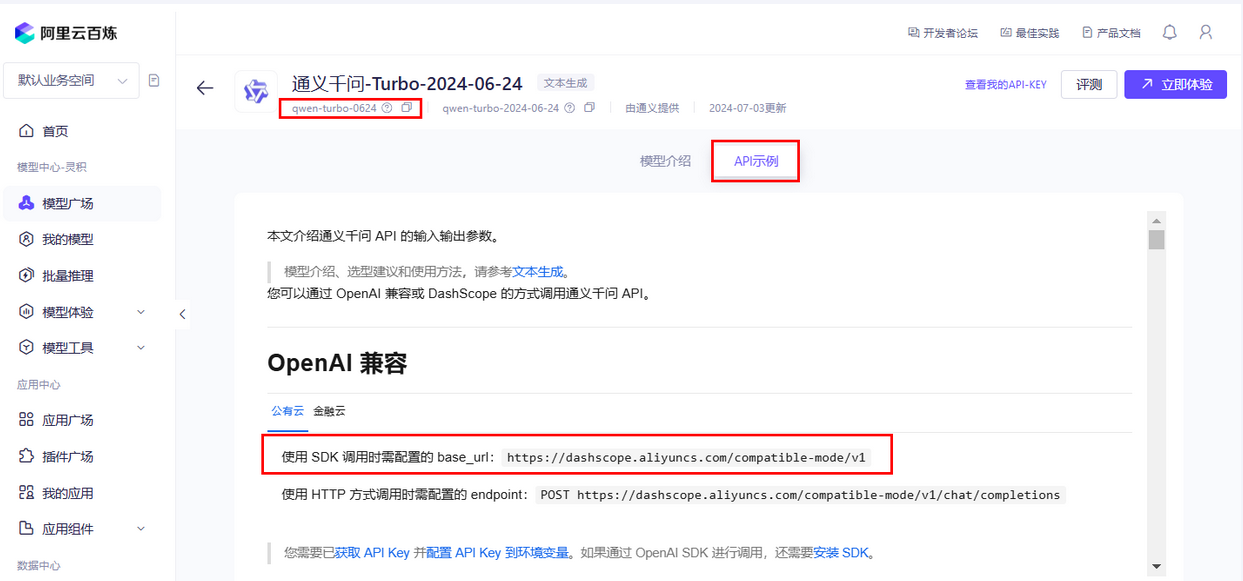Open the 安装 SDK link
This screenshot has width=1243, height=581.
click(x=840, y=552)
